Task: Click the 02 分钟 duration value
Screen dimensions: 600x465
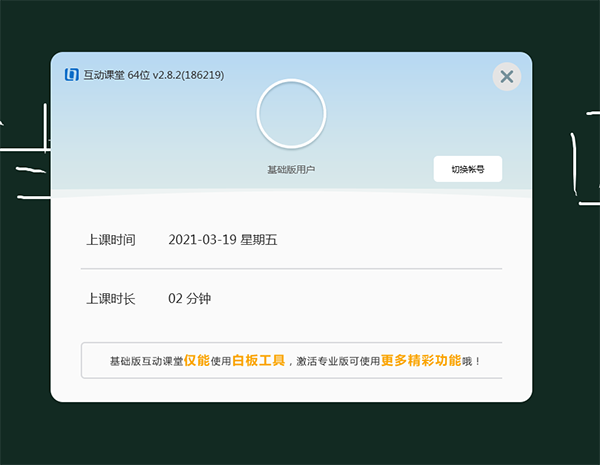Action: (x=190, y=299)
